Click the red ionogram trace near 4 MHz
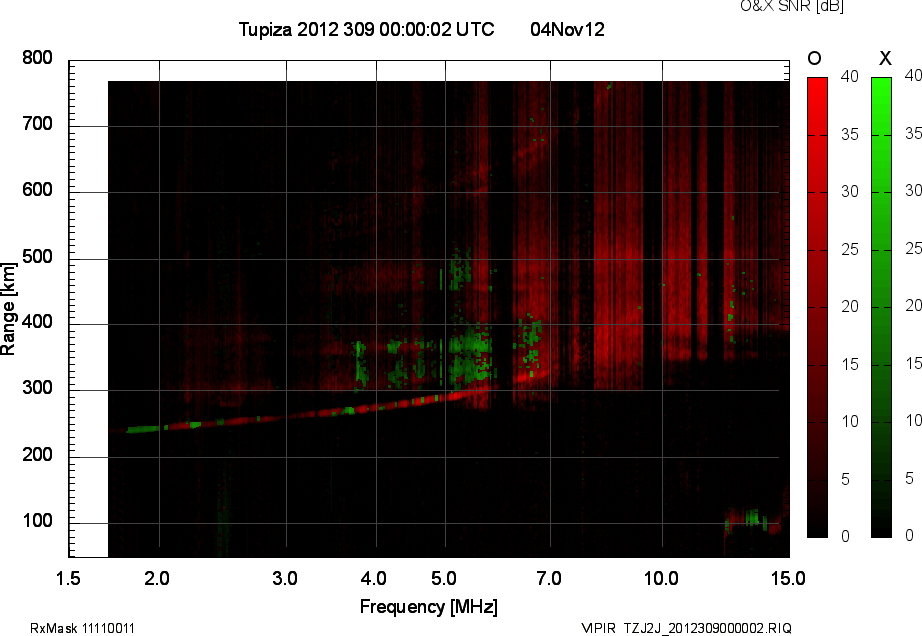 376,407
